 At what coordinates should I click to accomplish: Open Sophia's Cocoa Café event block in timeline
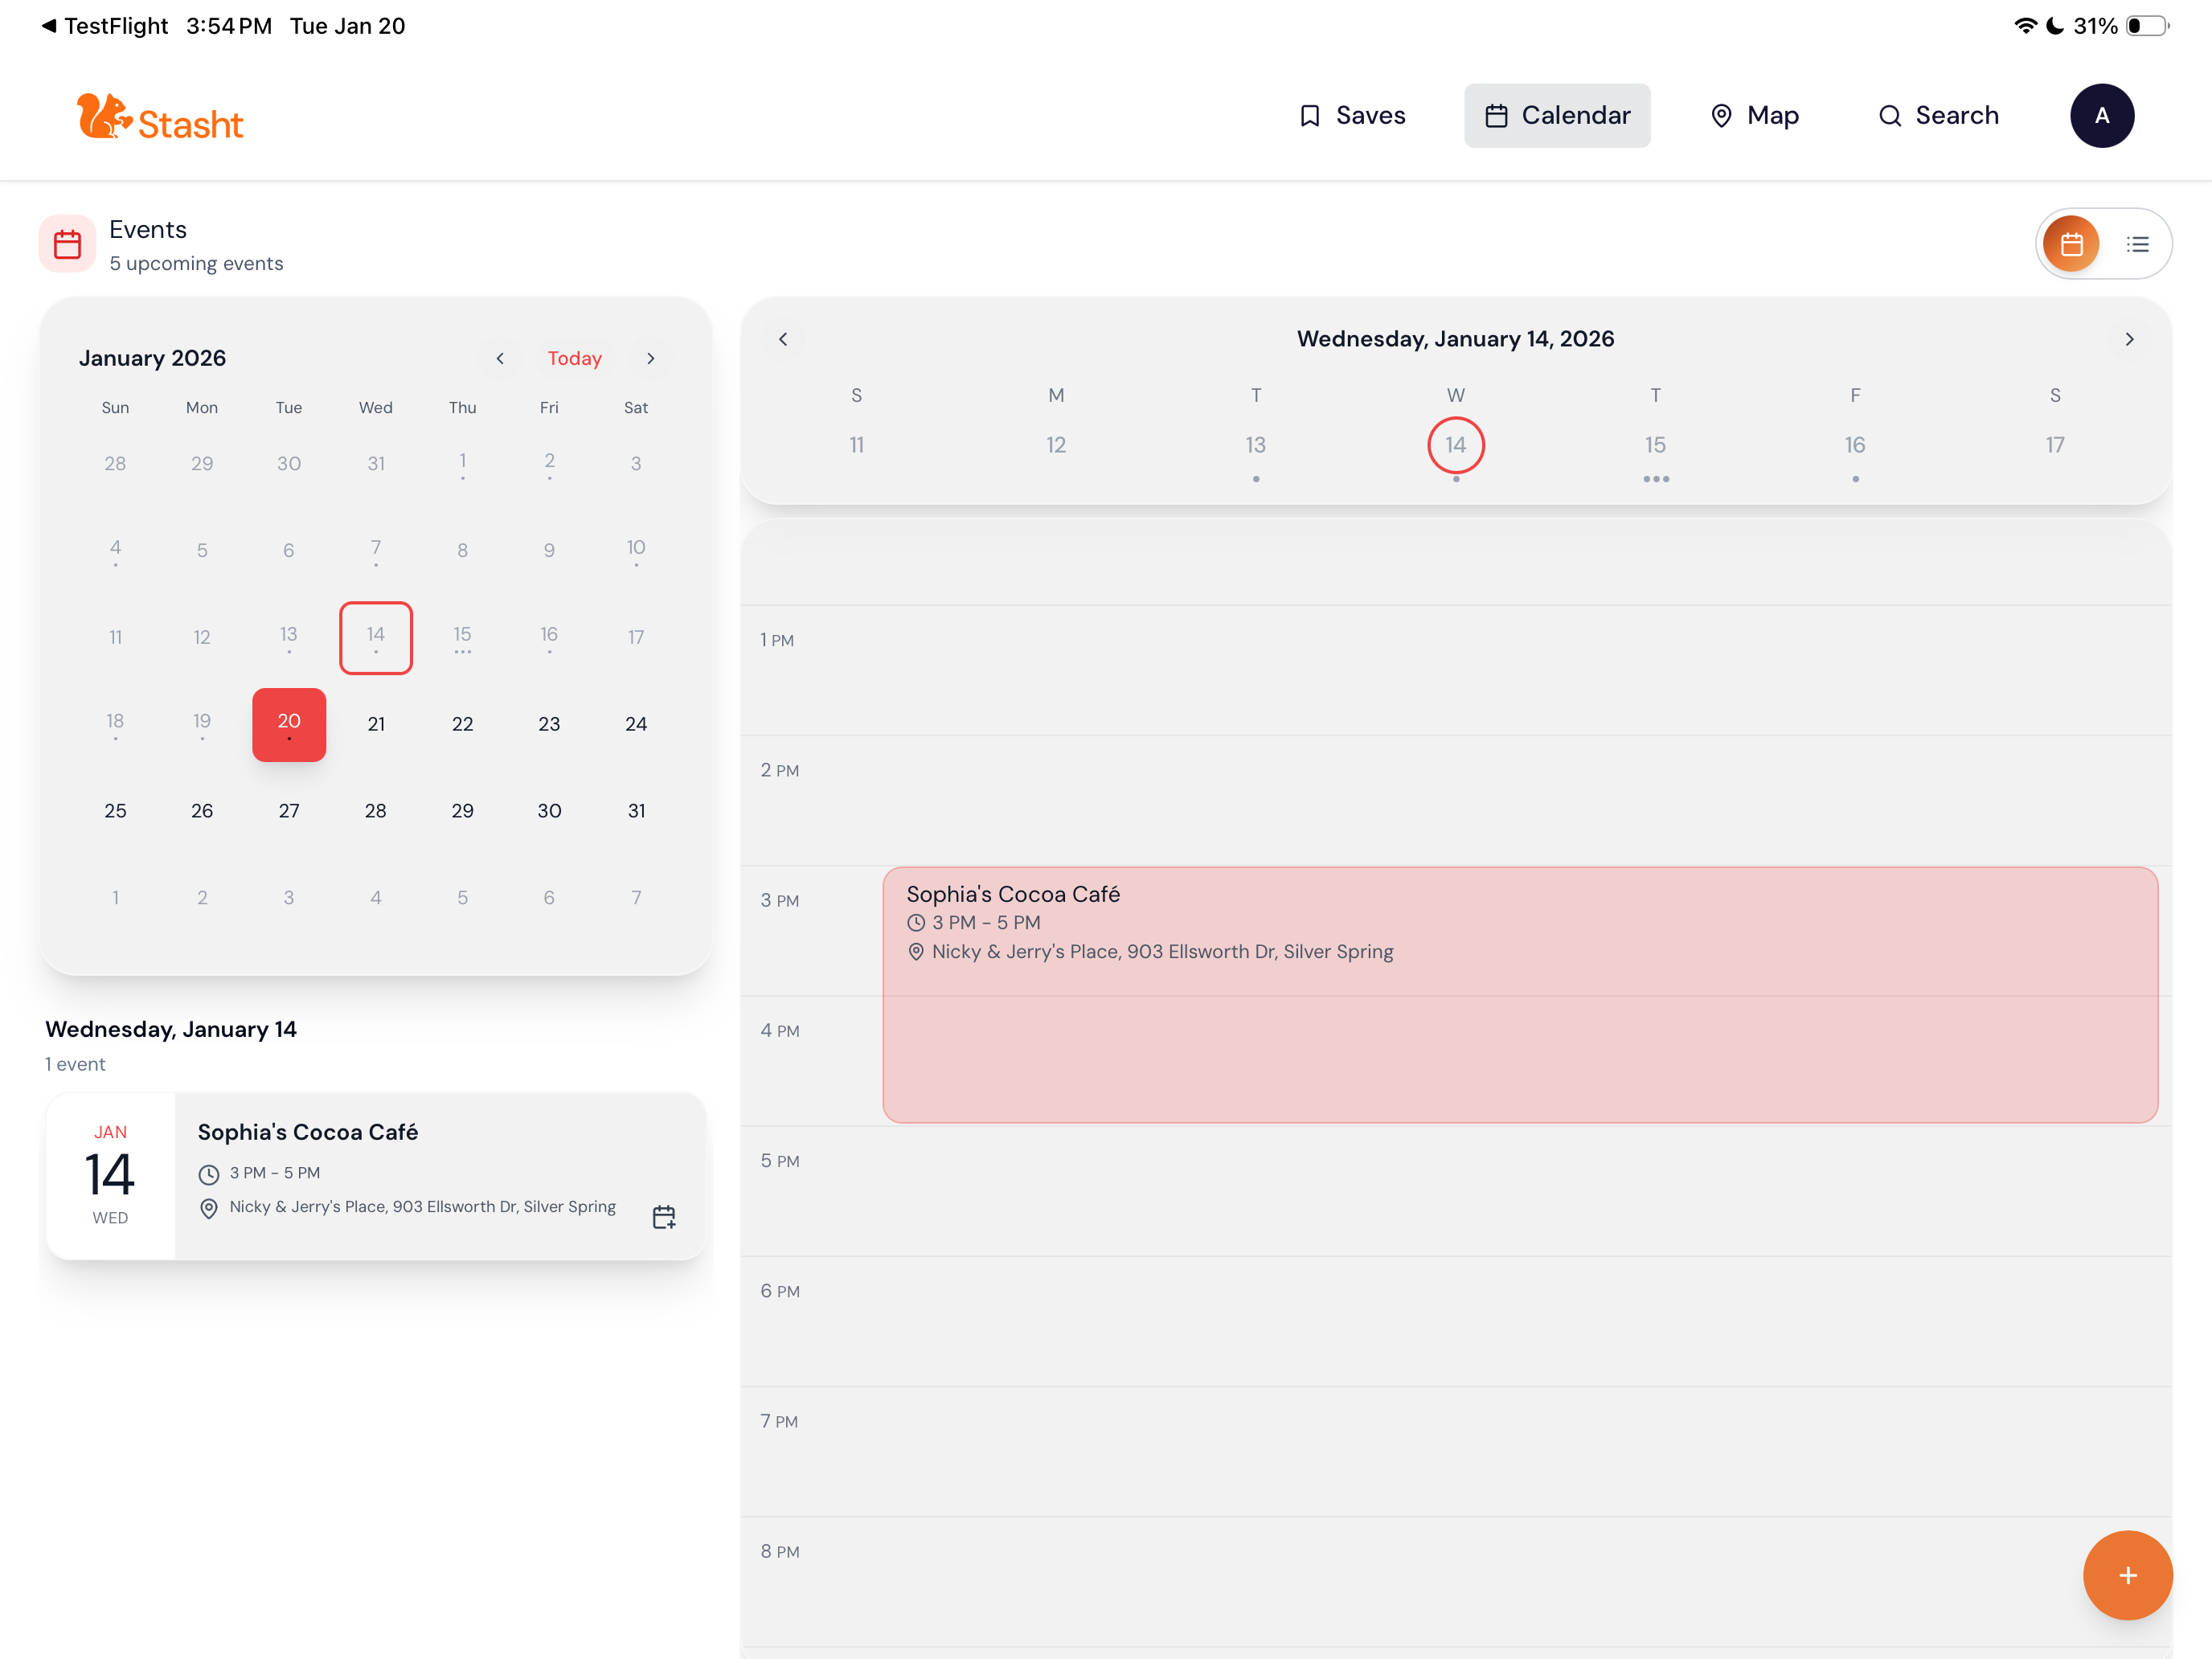1520,995
